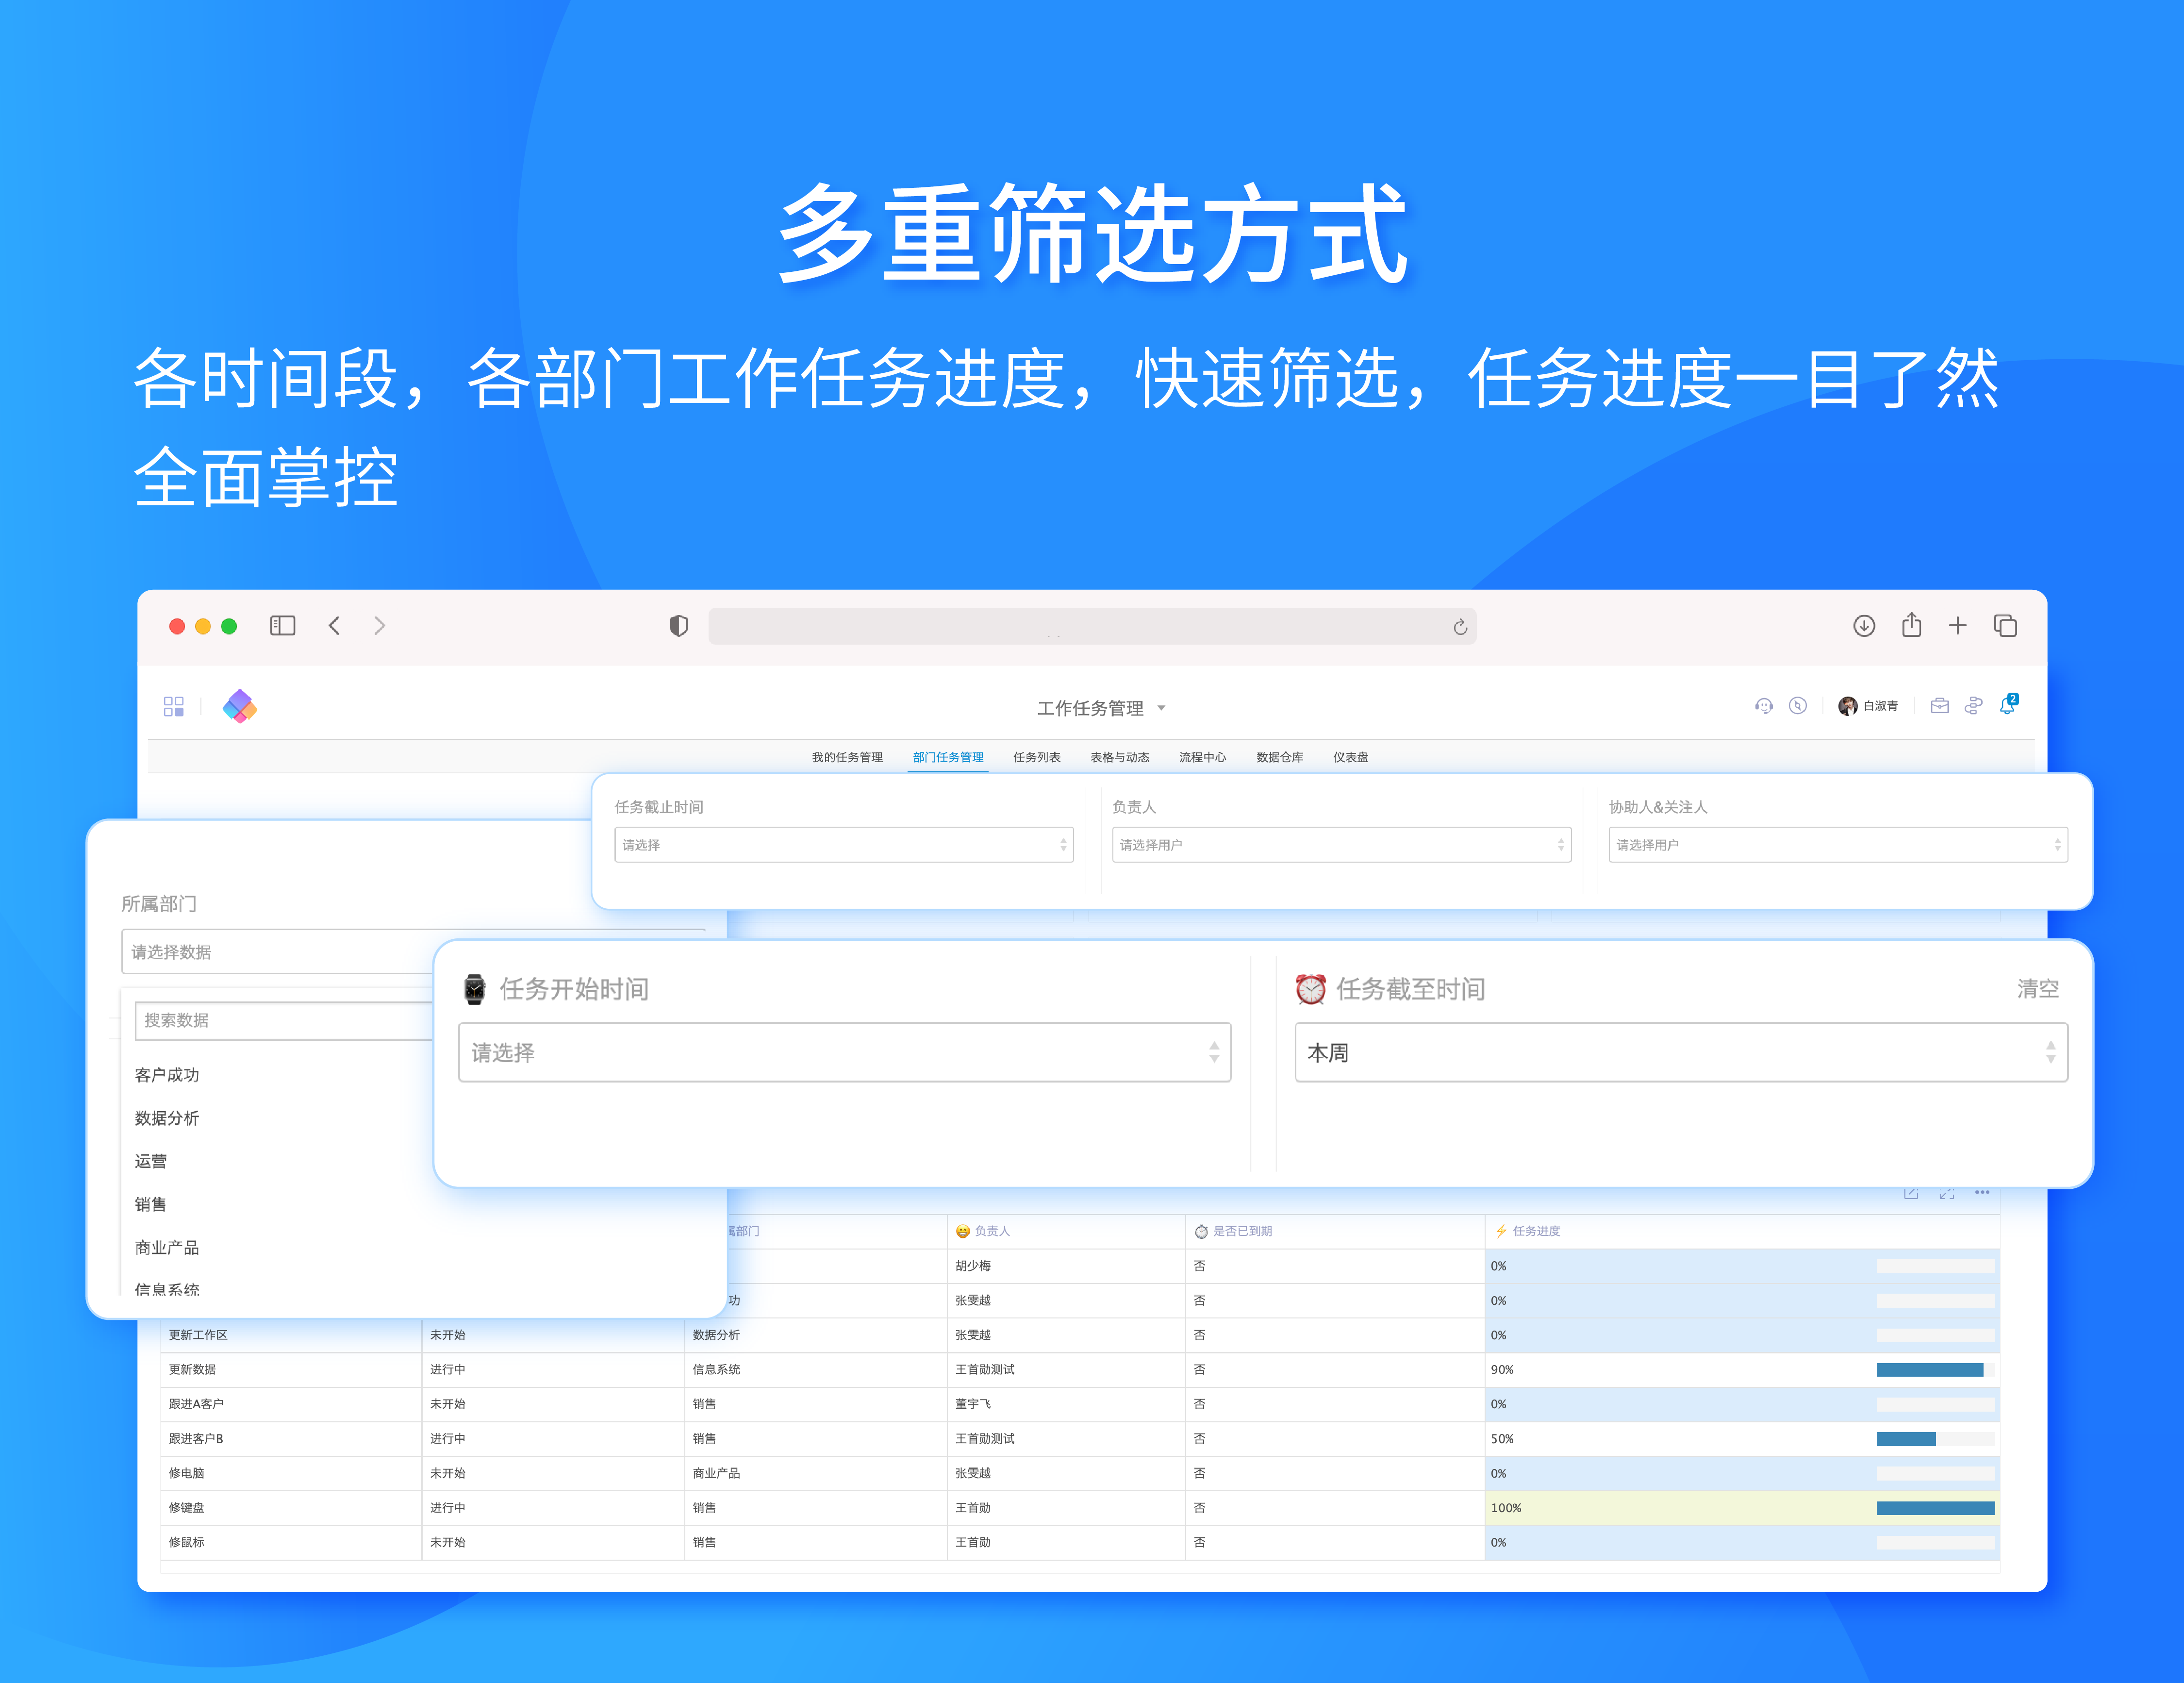Switch to the 仪表盘 tab
Screen dimensions: 2184x1683
pyautogui.click(x=1350, y=757)
